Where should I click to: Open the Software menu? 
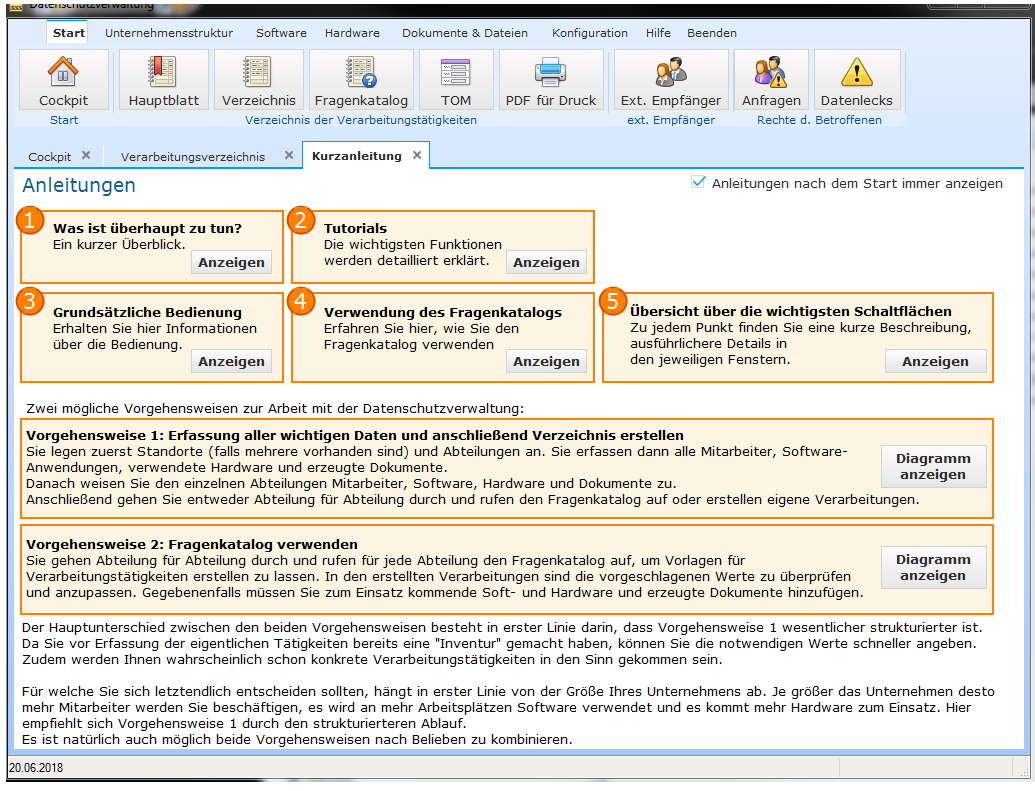coord(281,33)
